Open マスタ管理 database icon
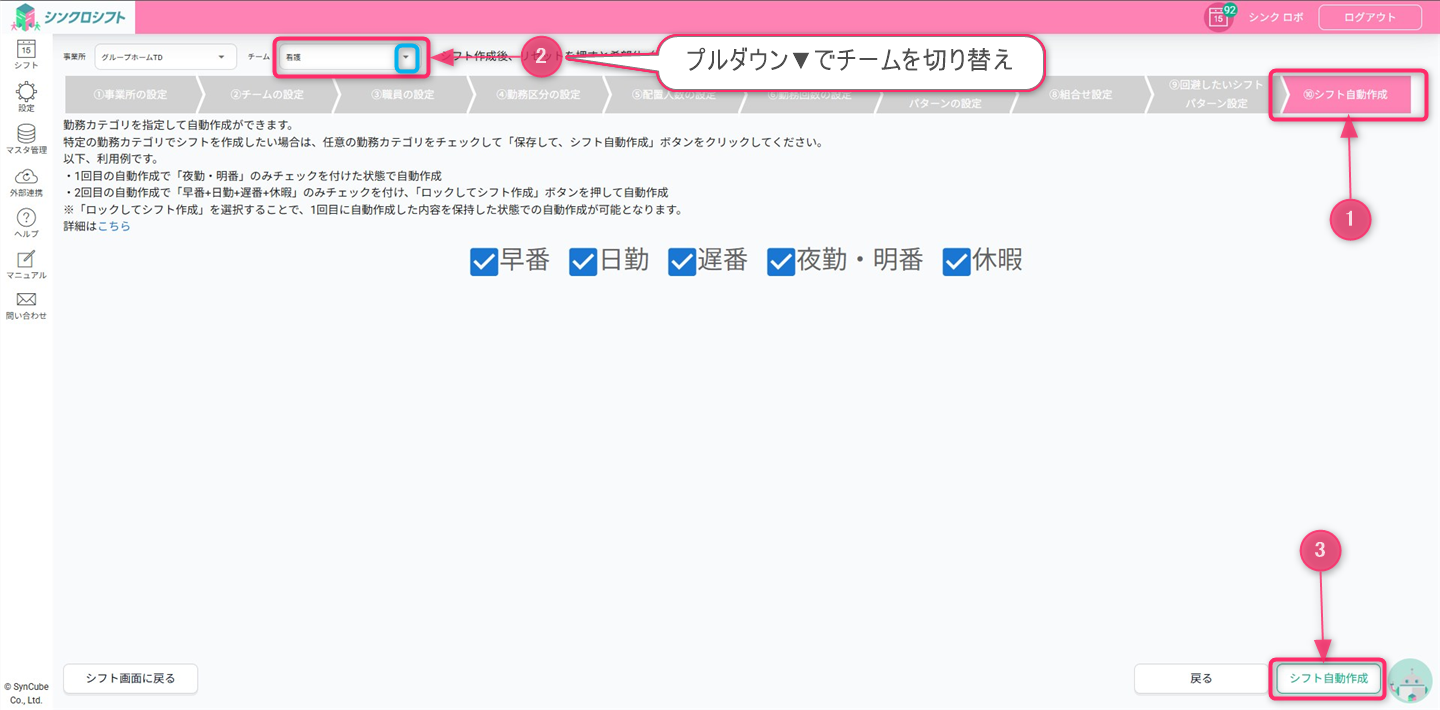The height and width of the screenshot is (710, 1440). pos(26,134)
